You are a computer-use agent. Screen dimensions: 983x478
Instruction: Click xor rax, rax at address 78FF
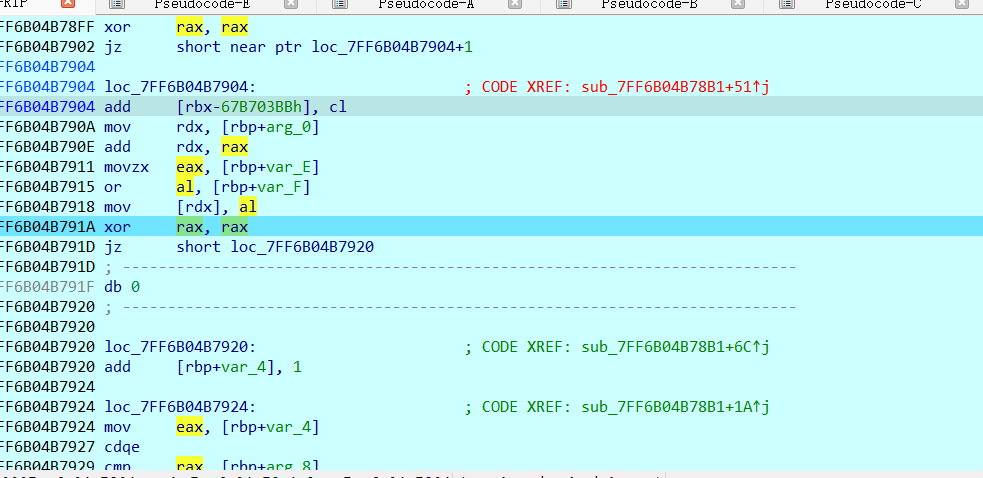pos(176,28)
